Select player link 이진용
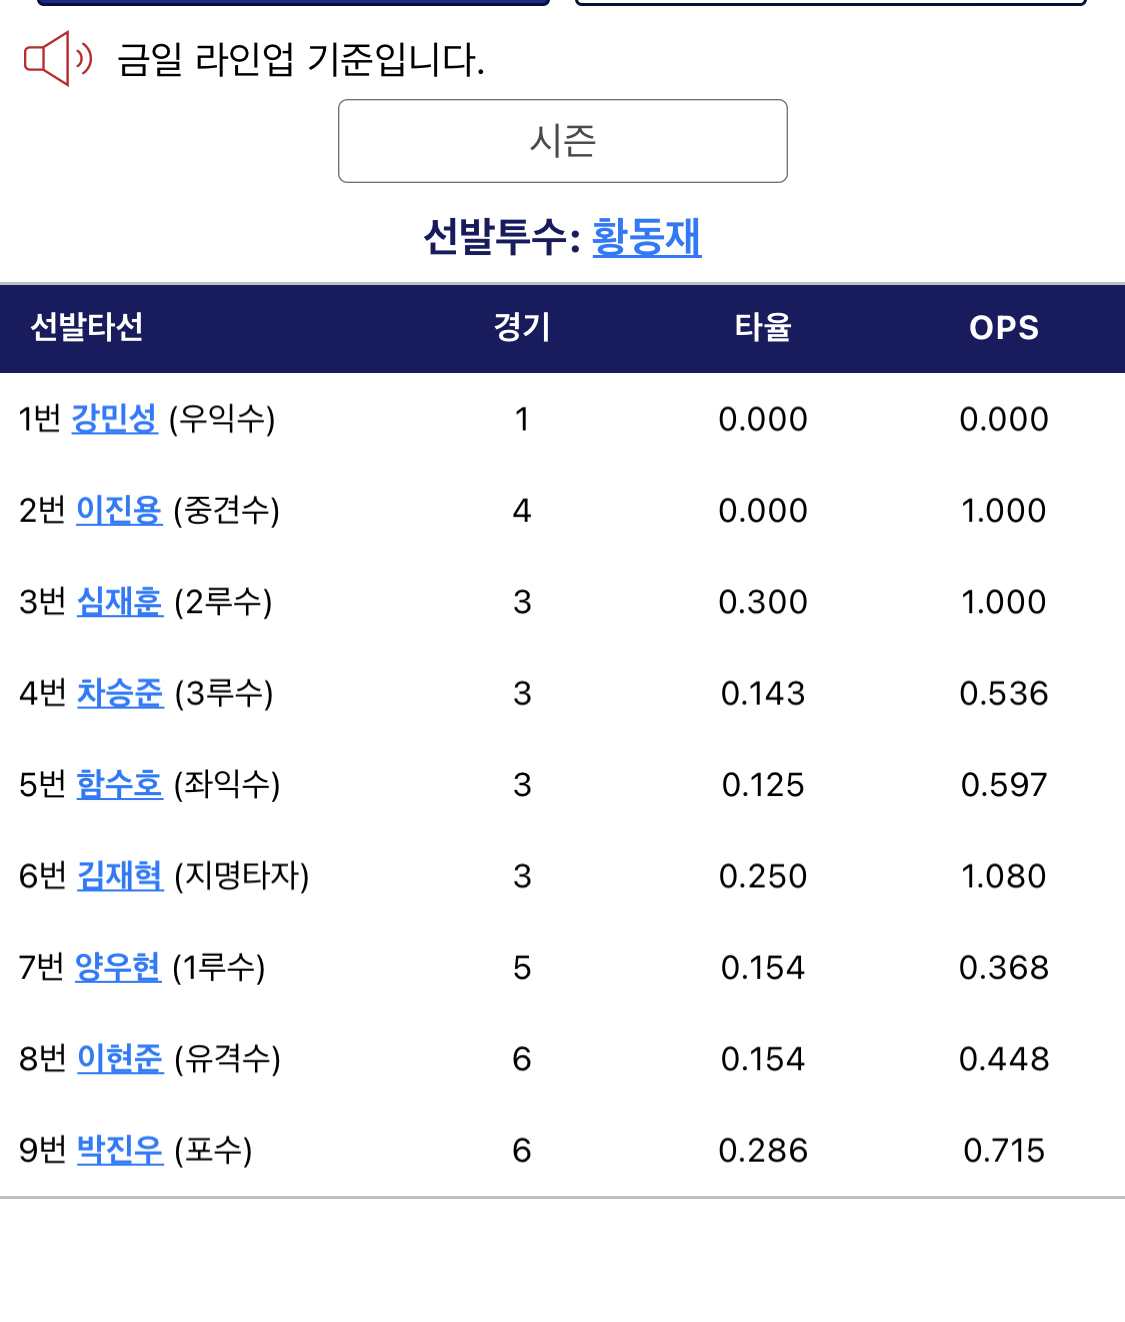 (119, 510)
